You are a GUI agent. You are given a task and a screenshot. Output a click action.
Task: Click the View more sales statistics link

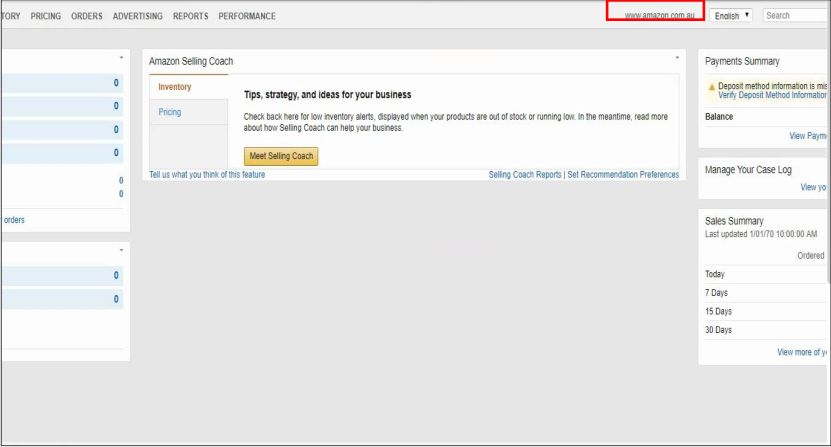pyautogui.click(x=802, y=352)
